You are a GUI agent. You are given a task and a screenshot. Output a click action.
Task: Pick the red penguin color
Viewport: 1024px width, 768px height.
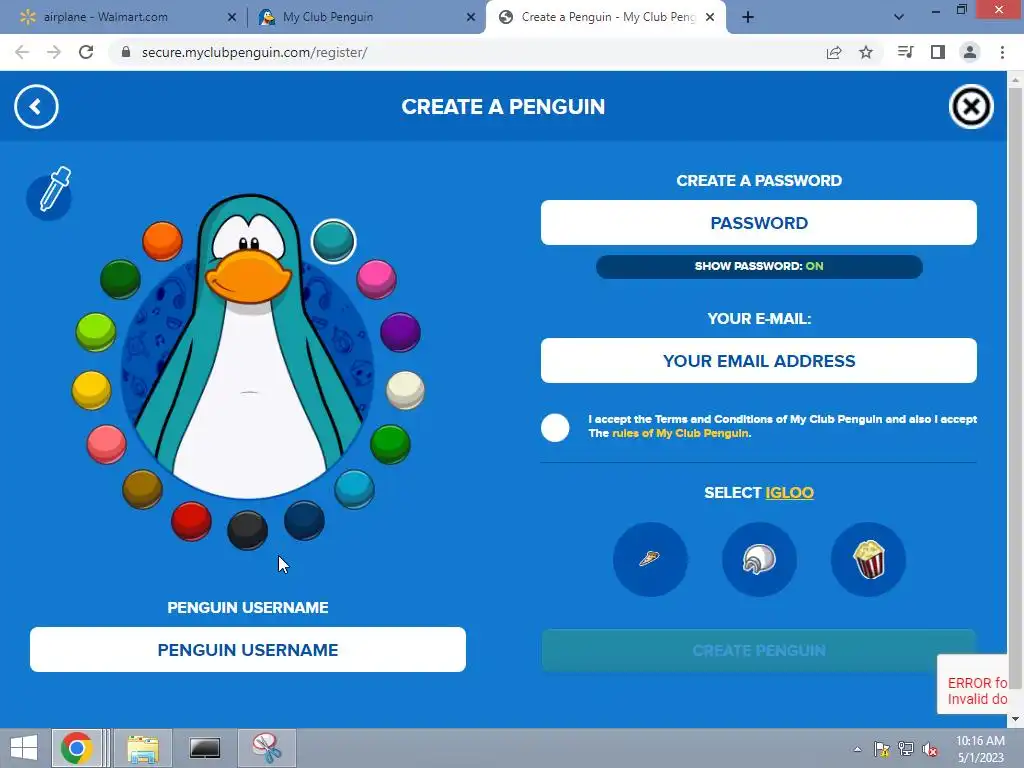[x=191, y=520]
